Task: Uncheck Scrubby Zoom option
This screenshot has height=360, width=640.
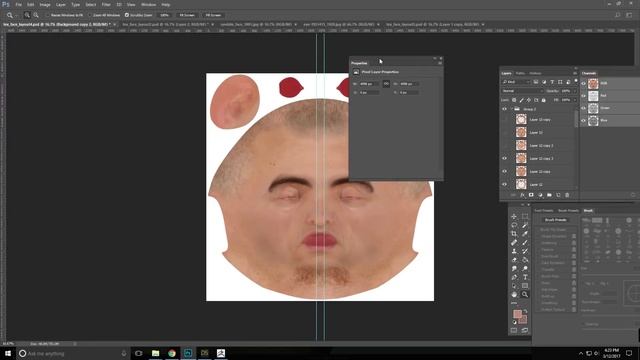Action: [127, 15]
